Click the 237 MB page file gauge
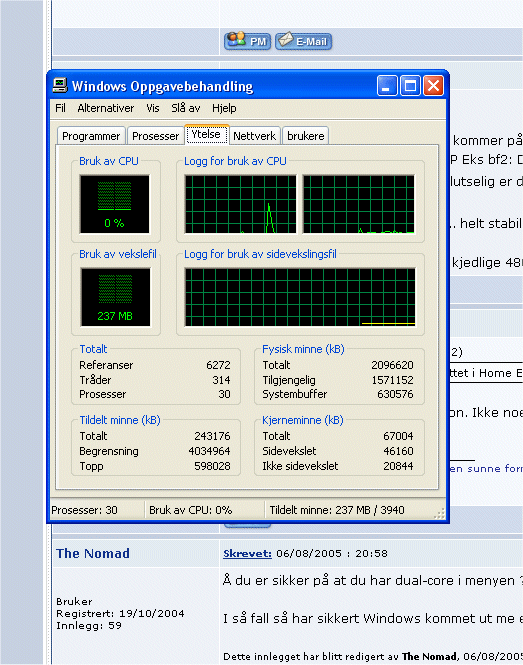This screenshot has height=665, width=523. pos(115,297)
